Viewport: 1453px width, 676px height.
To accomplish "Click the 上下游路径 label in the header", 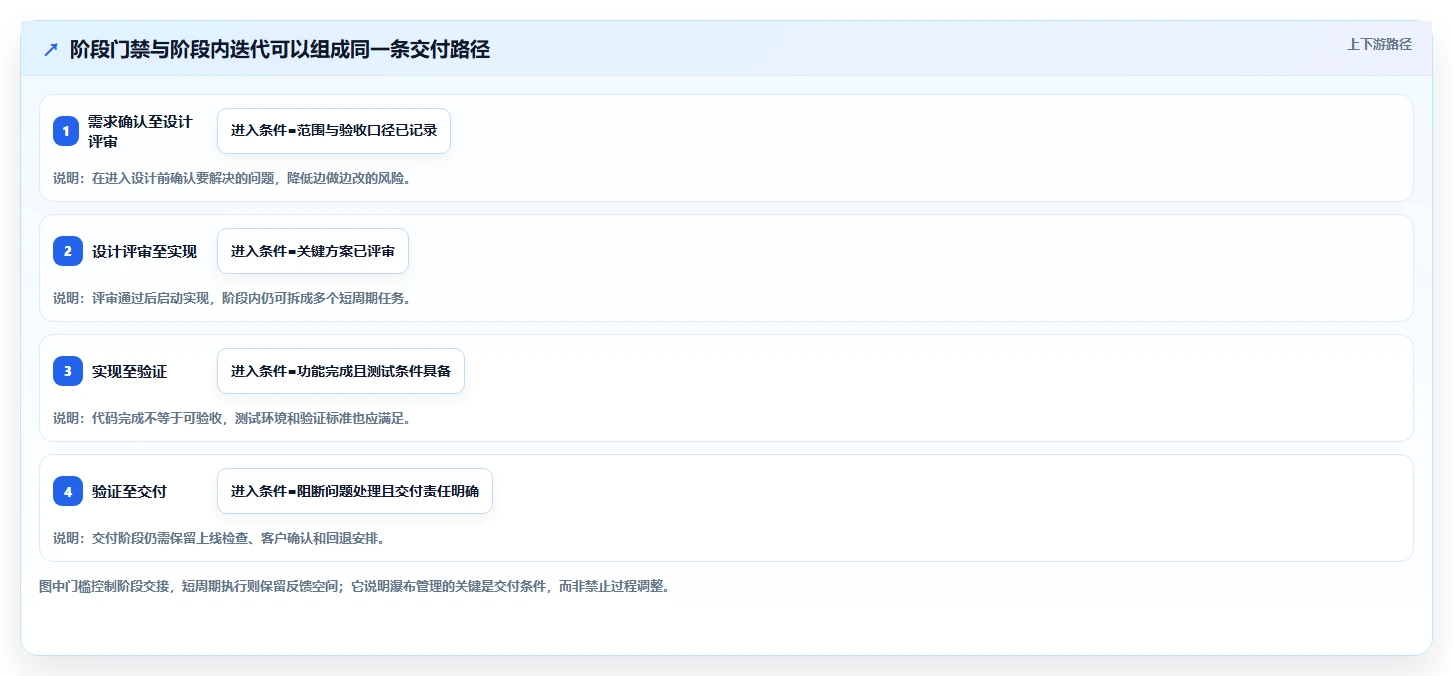I will 1379,44.
